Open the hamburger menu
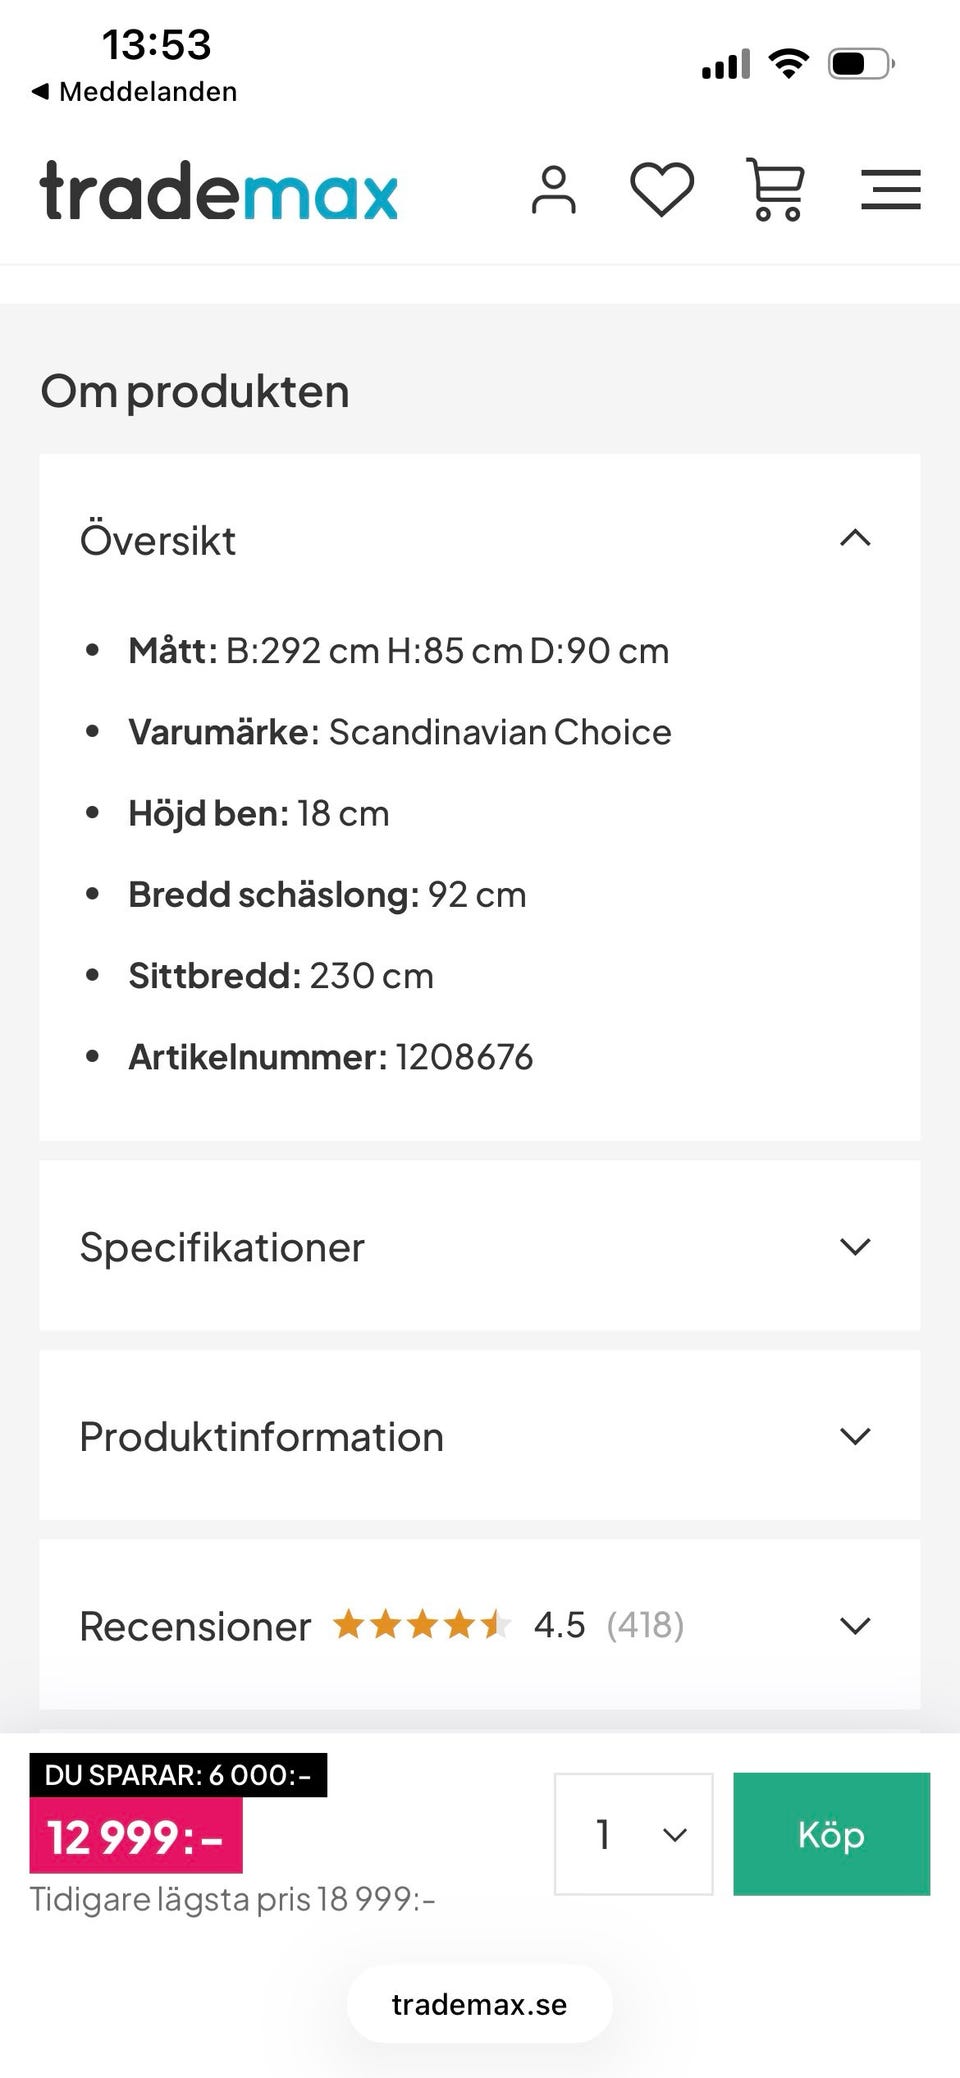The image size is (960, 2078). point(890,190)
